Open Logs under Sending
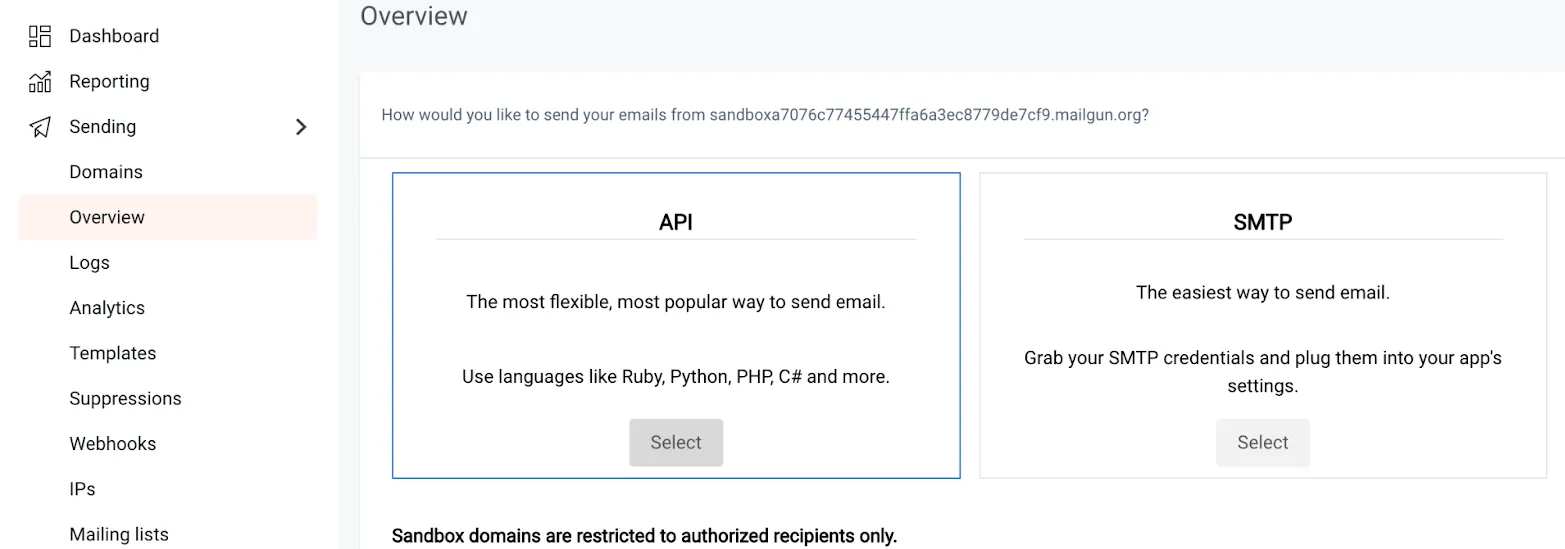The width and height of the screenshot is (1565, 549). [x=90, y=263]
